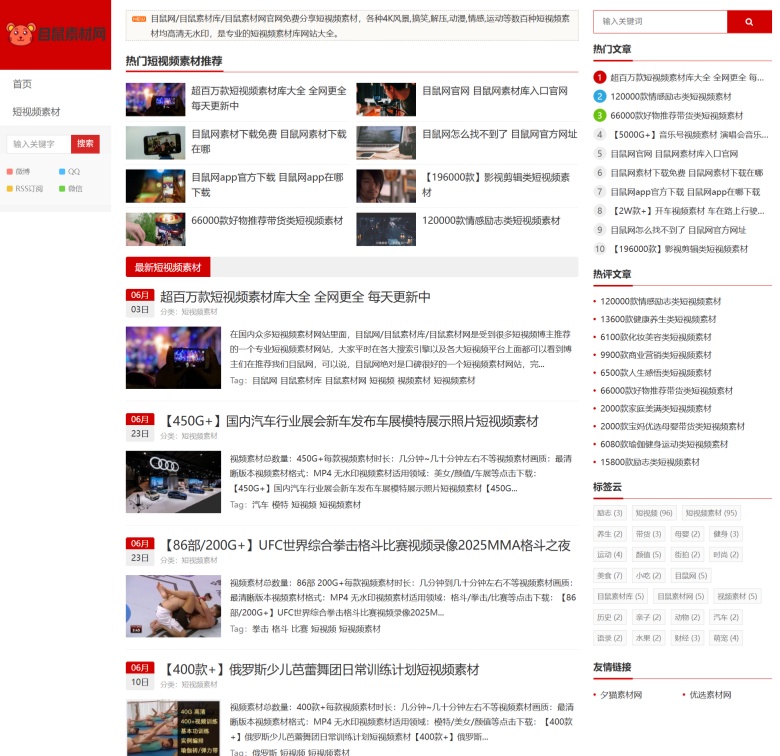Open 13600款健康养生类短视频素材 link
780x756 pixels.
pyautogui.click(x=658, y=319)
